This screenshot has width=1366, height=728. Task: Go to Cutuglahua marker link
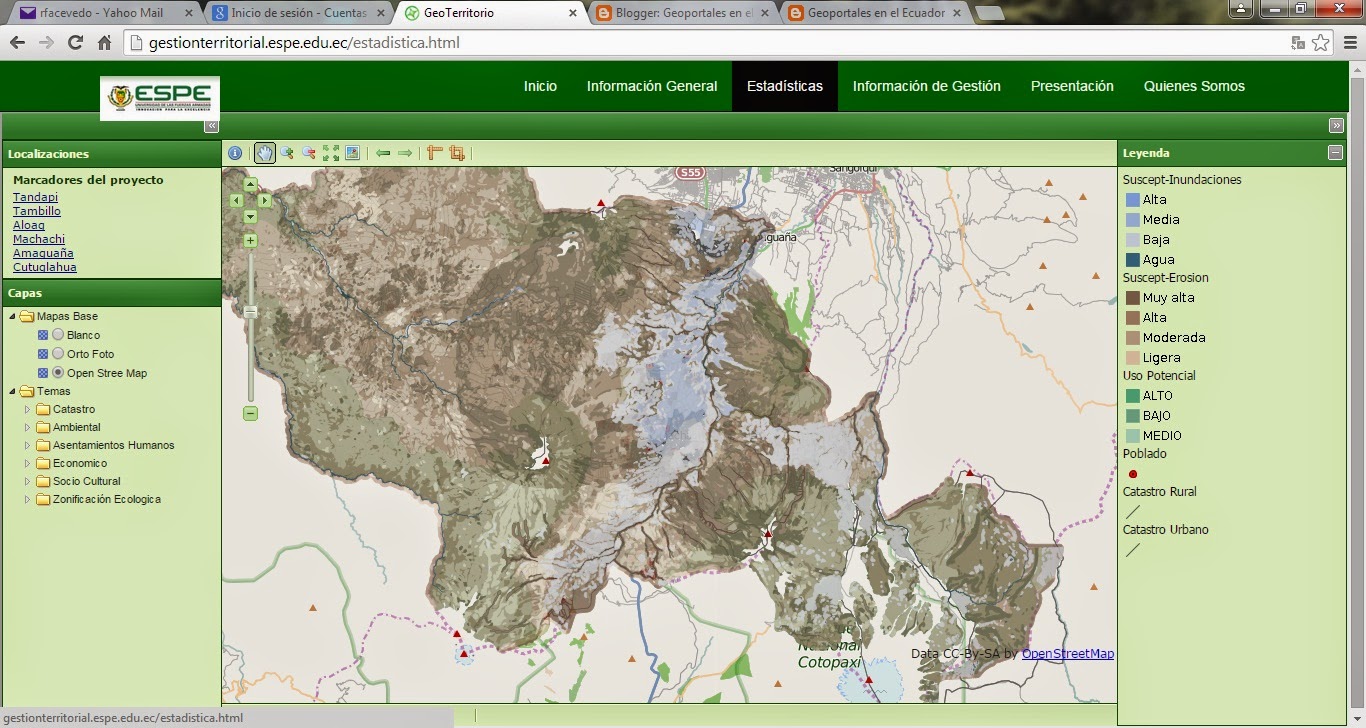point(45,267)
